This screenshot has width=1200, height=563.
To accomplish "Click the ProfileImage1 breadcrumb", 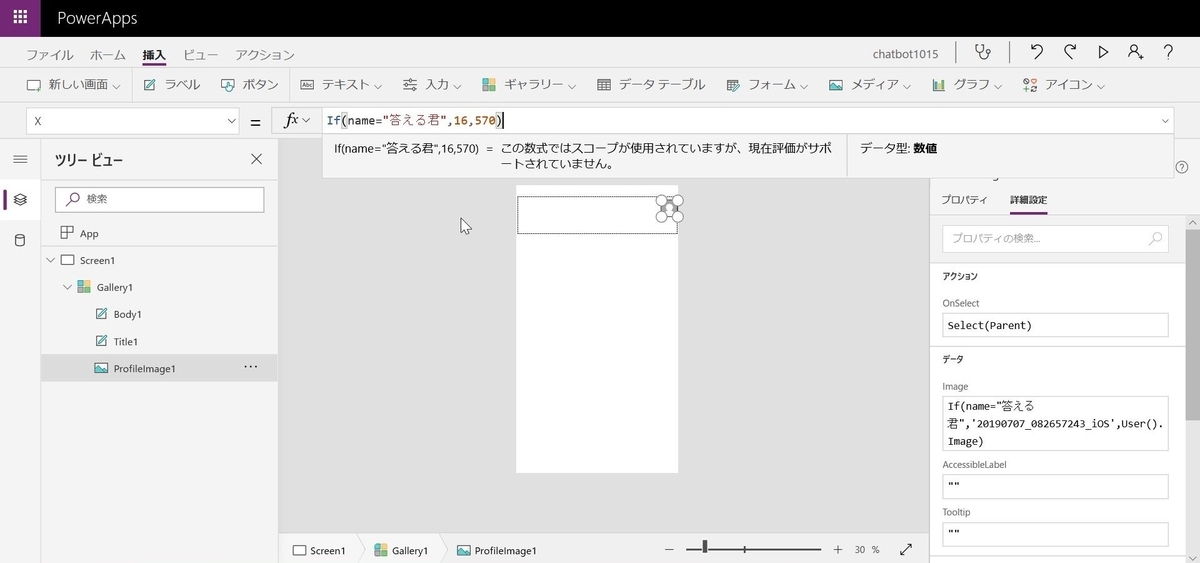I will click(497, 550).
